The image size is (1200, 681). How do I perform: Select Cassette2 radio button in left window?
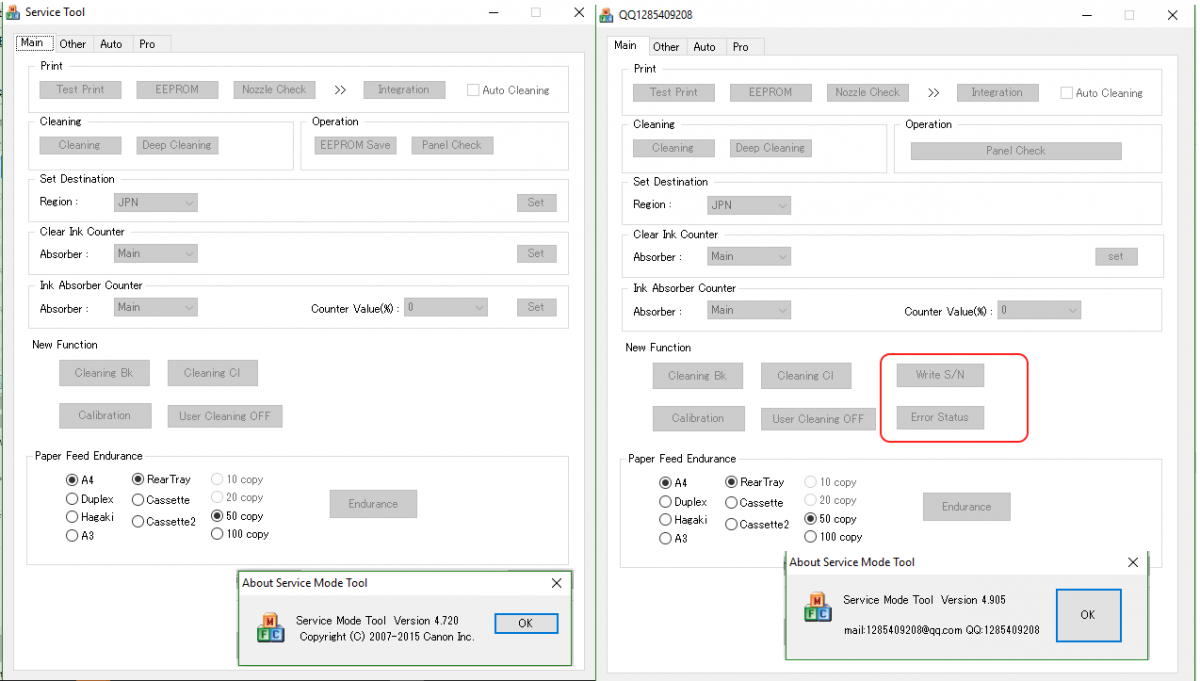[x=138, y=521]
